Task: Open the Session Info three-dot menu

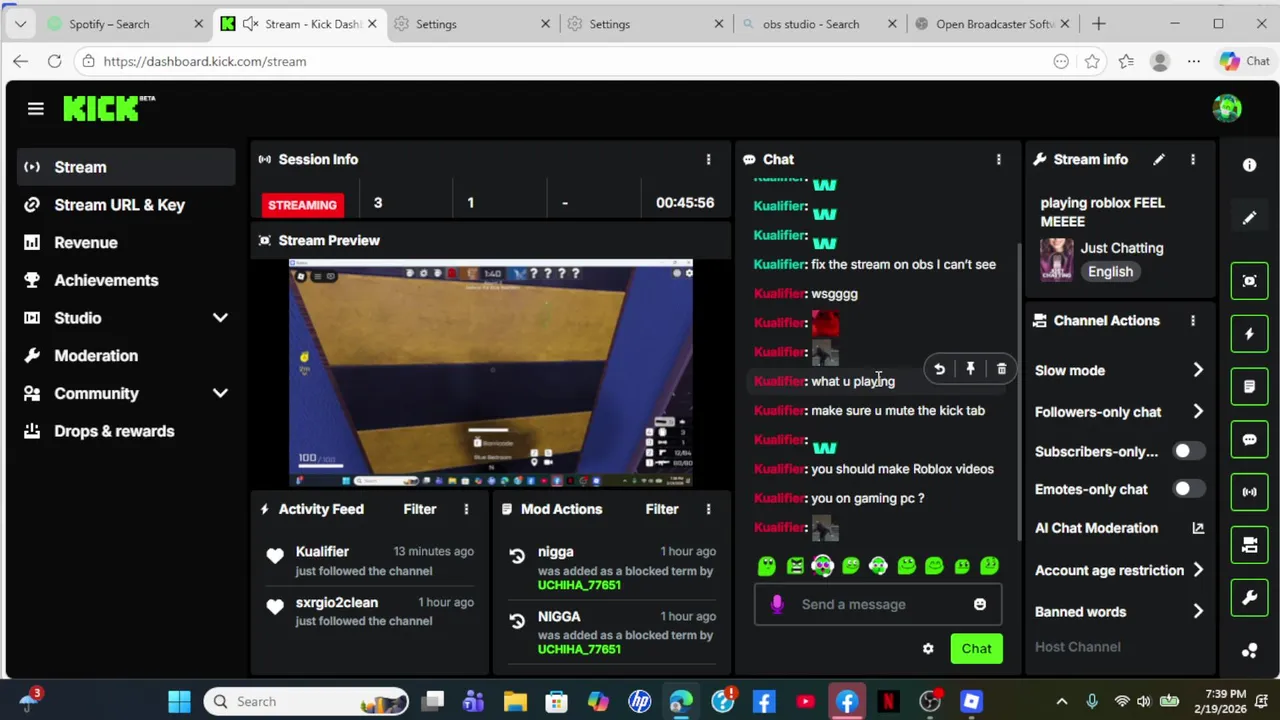Action: (708, 159)
